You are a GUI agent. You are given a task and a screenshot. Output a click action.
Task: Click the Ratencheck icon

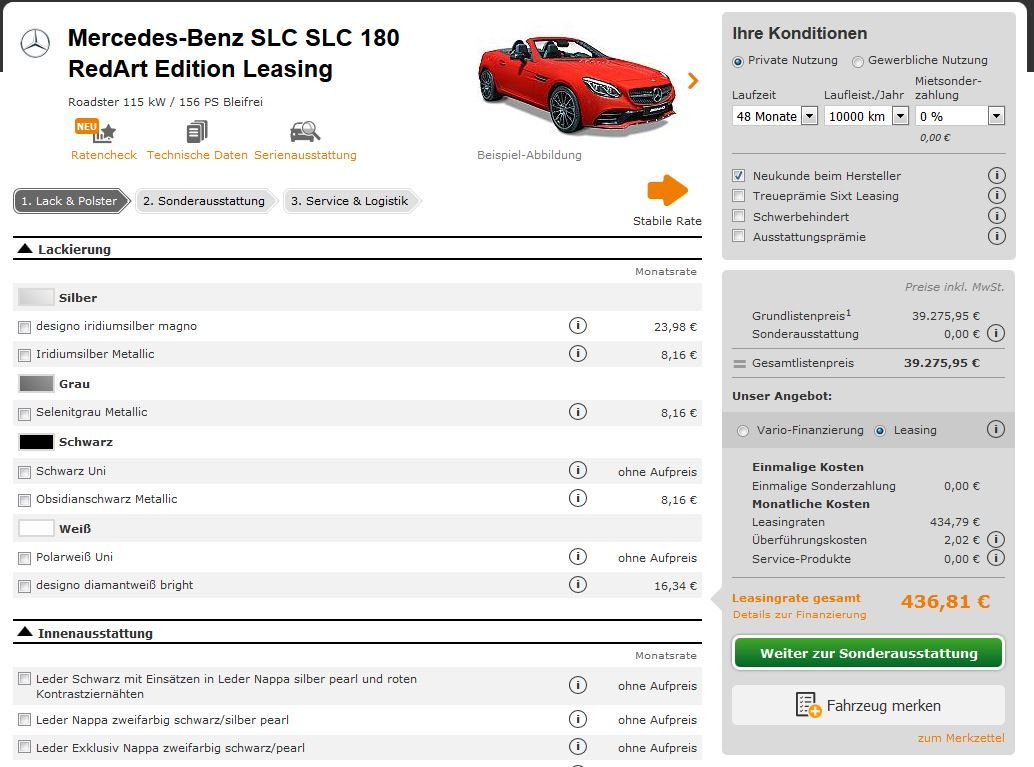[96, 131]
